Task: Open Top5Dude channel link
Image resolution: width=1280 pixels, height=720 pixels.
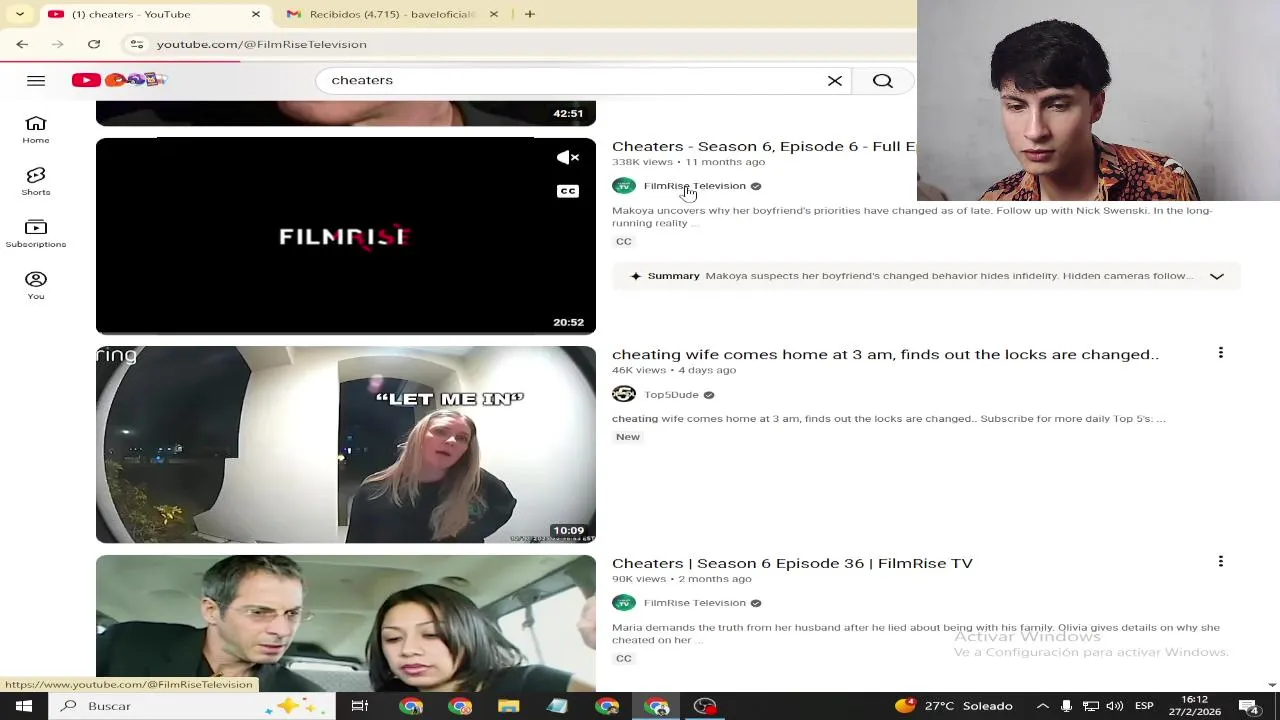Action: (671, 395)
